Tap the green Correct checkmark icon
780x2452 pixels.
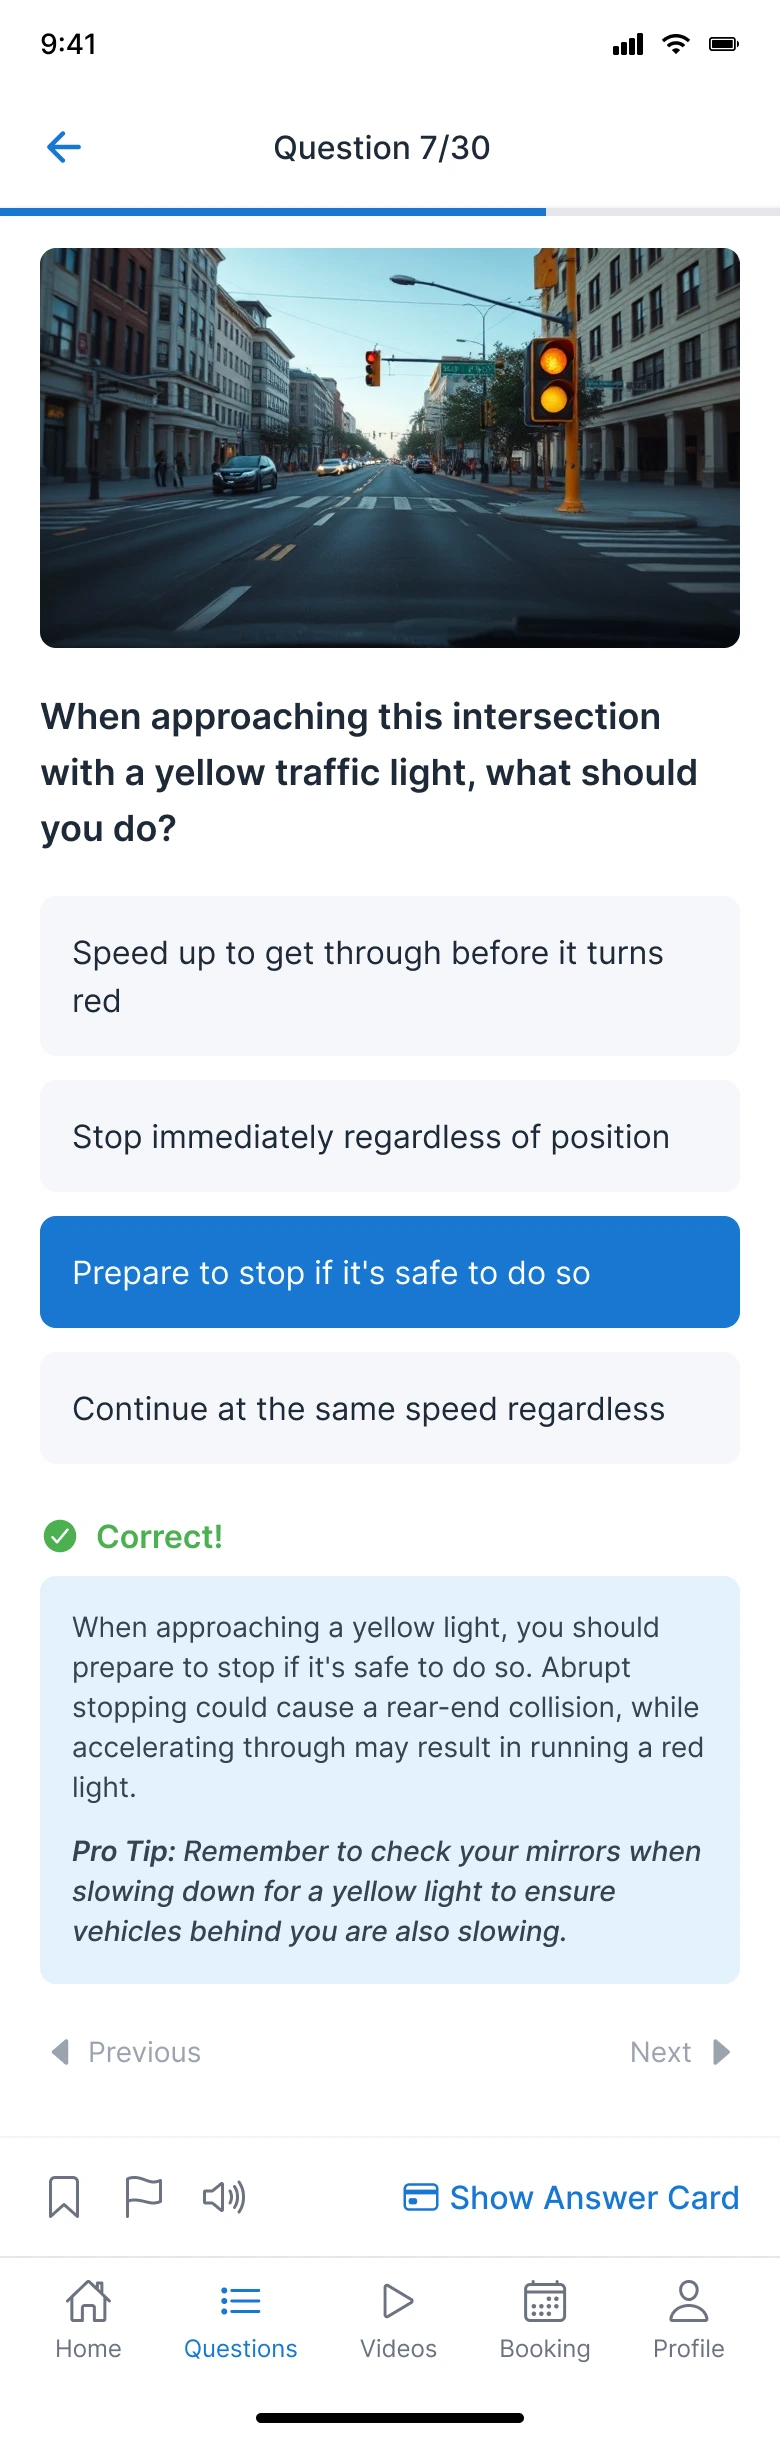pos(60,1536)
